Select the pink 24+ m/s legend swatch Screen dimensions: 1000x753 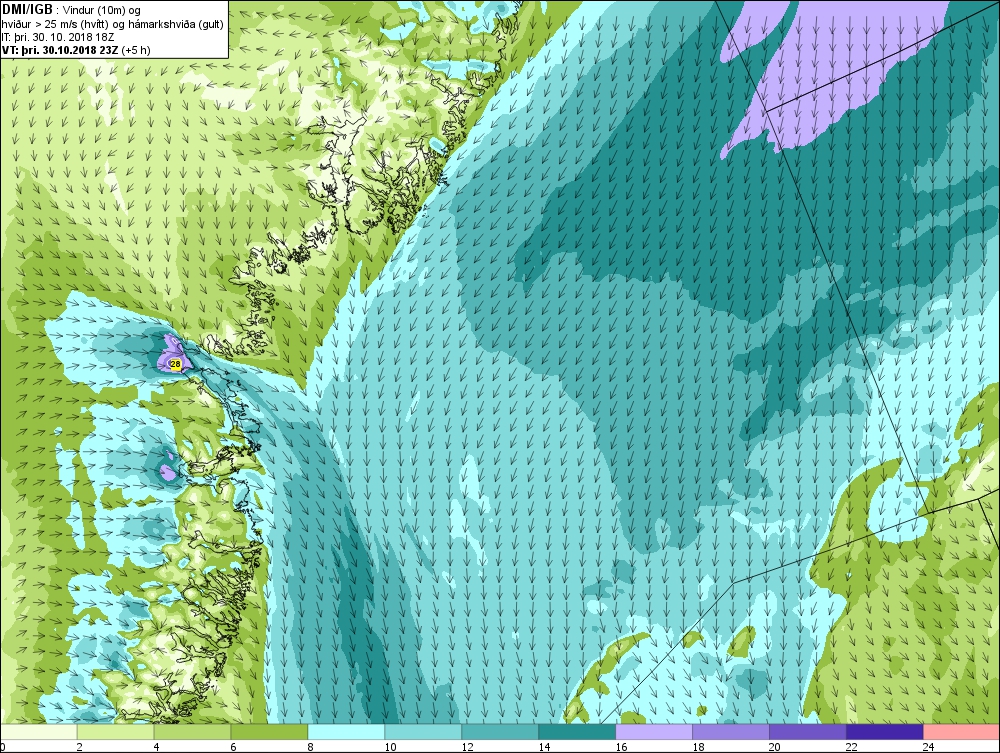point(962,731)
